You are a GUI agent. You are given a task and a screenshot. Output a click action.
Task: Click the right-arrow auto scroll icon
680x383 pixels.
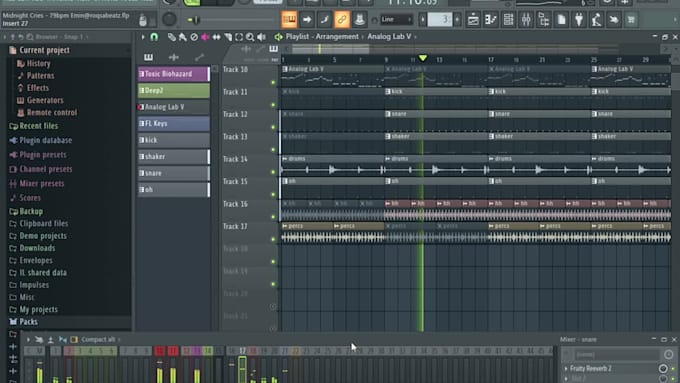coord(307,20)
